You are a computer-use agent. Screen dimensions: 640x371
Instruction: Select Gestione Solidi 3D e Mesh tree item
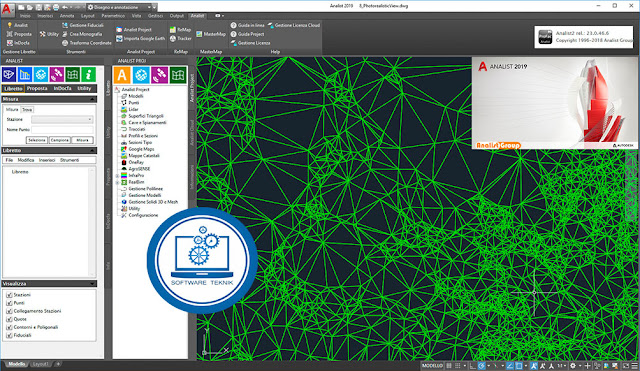tap(149, 202)
